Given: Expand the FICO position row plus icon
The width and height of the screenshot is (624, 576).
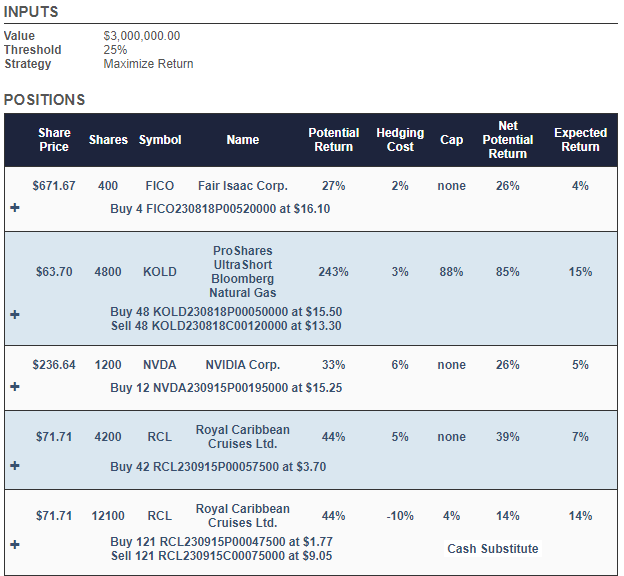Looking at the screenshot, I should point(15,208).
